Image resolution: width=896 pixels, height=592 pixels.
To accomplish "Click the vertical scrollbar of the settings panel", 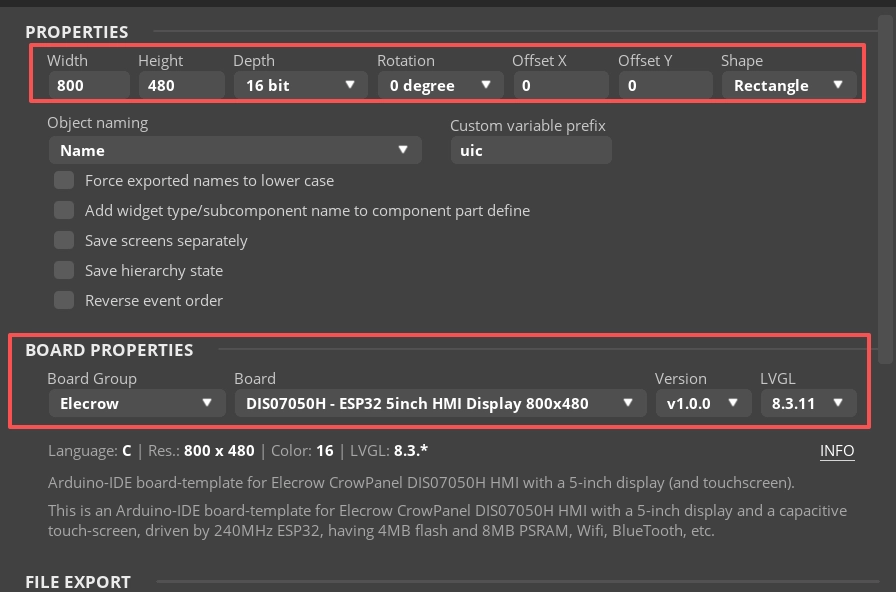I will (885, 189).
